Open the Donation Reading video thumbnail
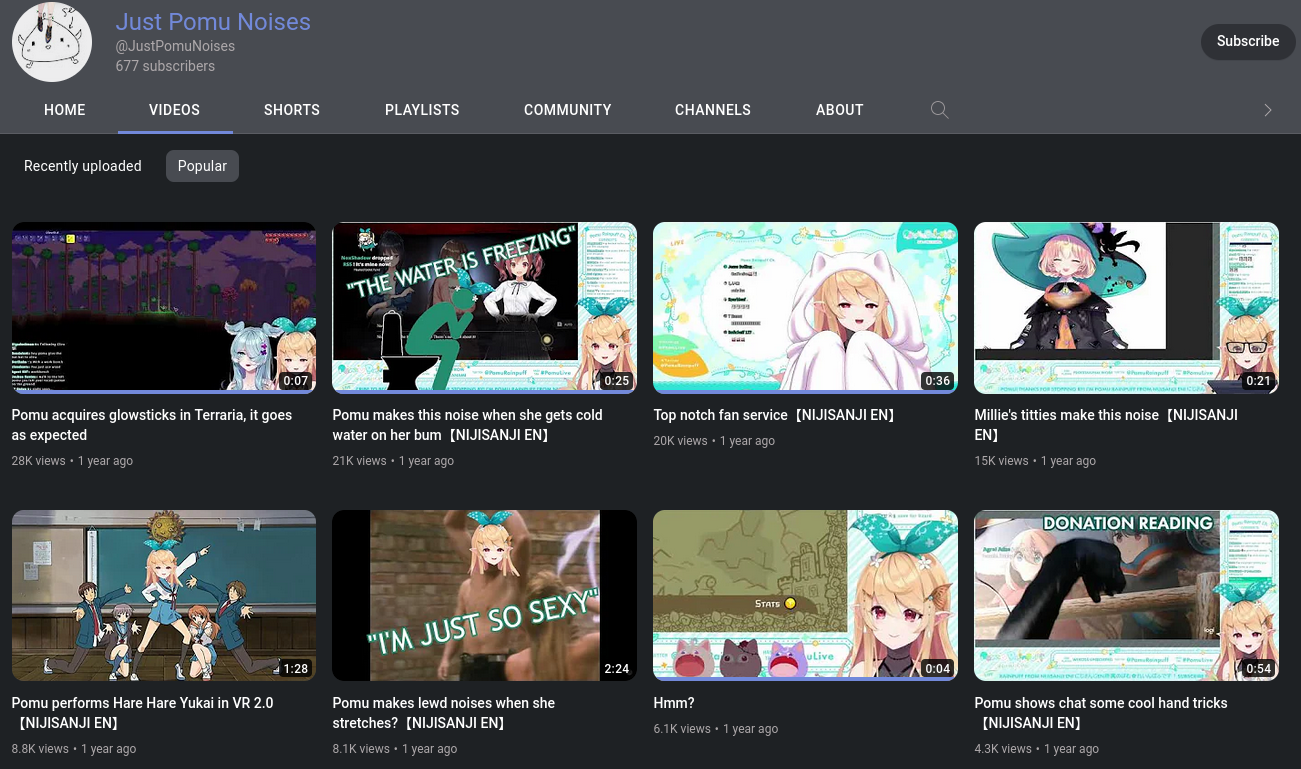The width and height of the screenshot is (1301, 769). (x=1127, y=596)
